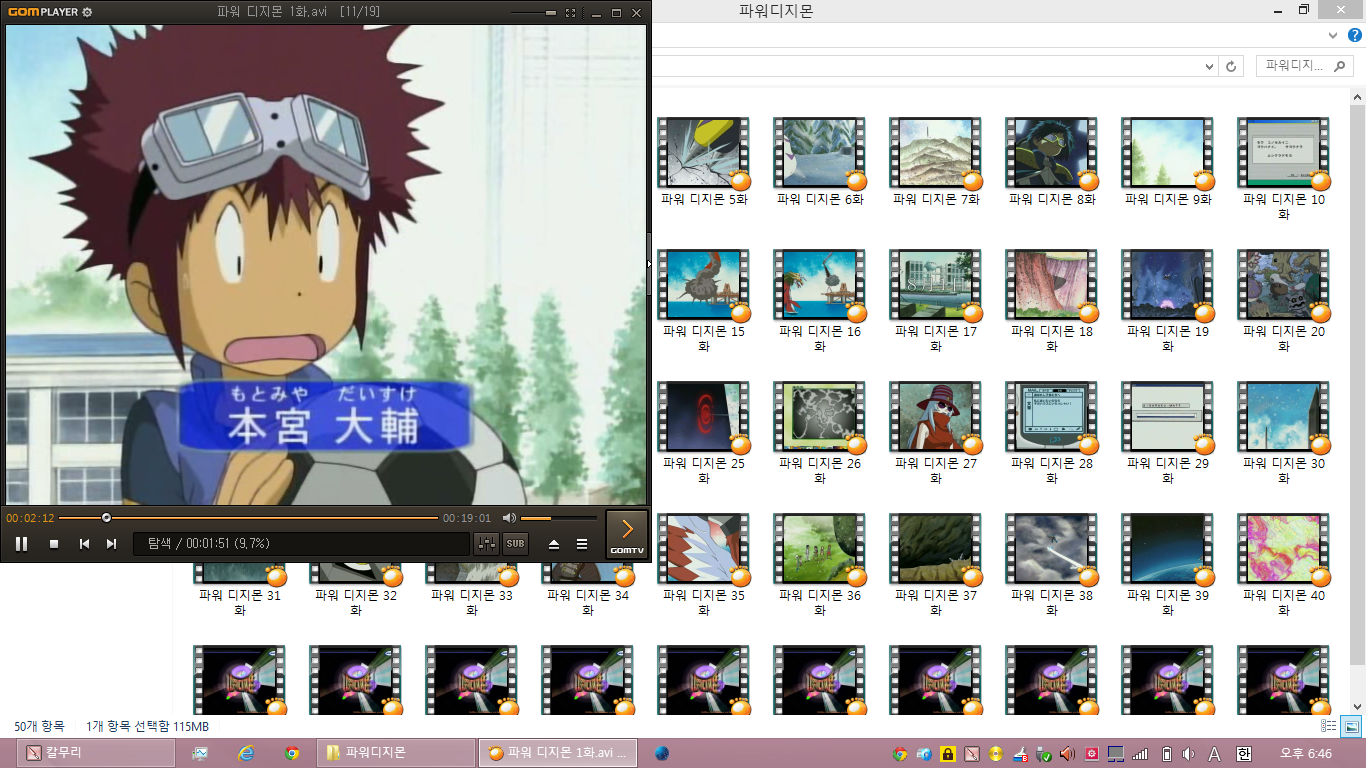Open Google Chrome pinned taskbar icon
This screenshot has height=768, width=1366.
click(x=292, y=753)
